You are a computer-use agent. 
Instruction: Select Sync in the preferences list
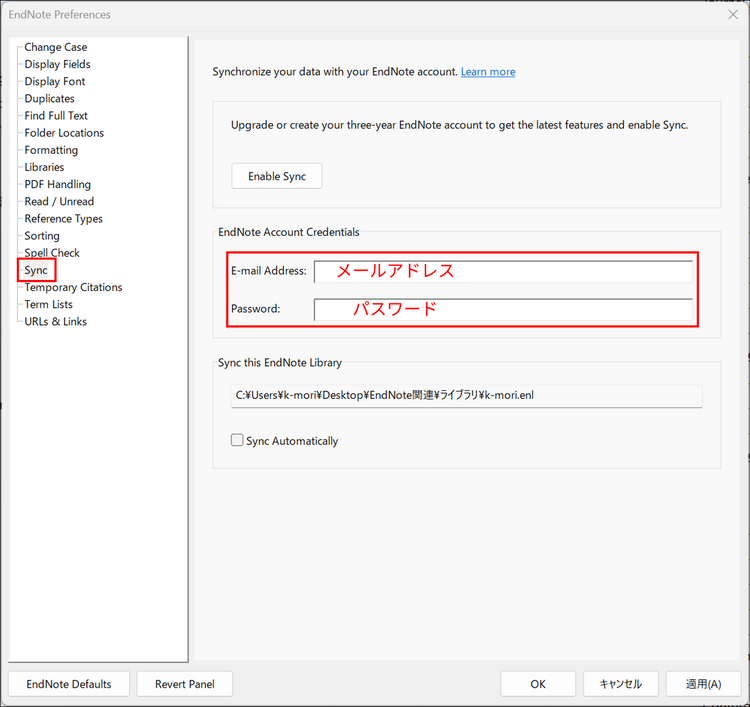[36, 270]
